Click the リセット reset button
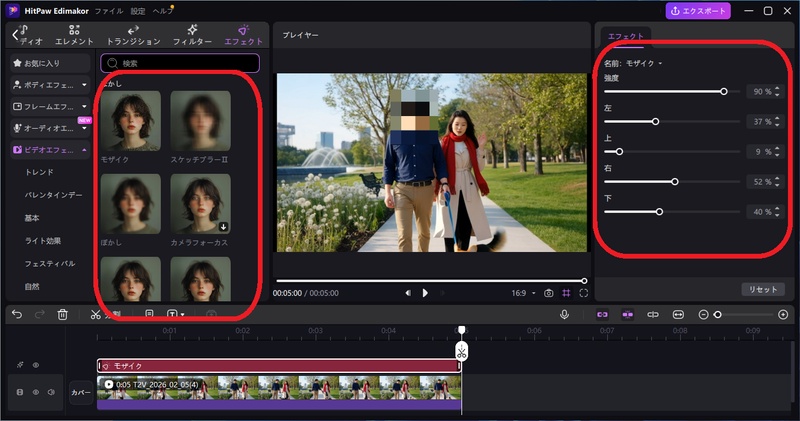The width and height of the screenshot is (800, 421). 763,289
